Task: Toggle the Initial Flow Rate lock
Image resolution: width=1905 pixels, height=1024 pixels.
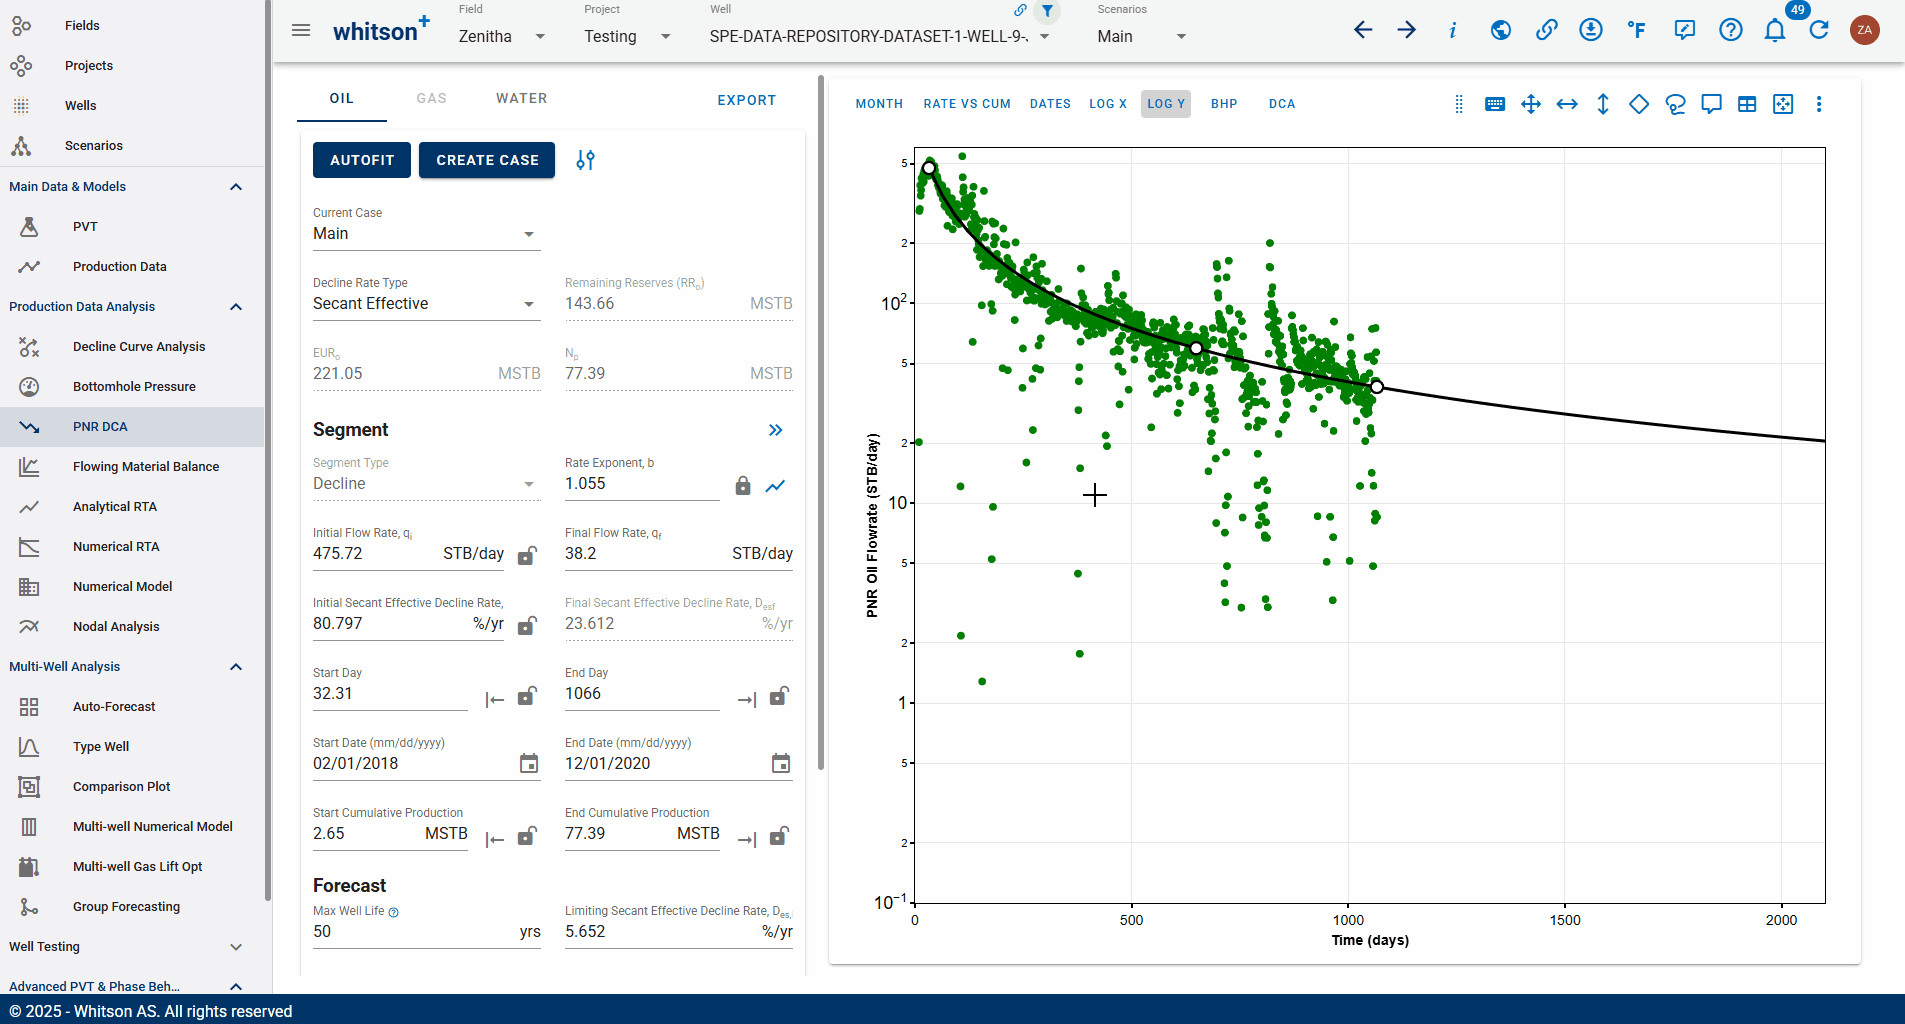Action: [x=527, y=556]
